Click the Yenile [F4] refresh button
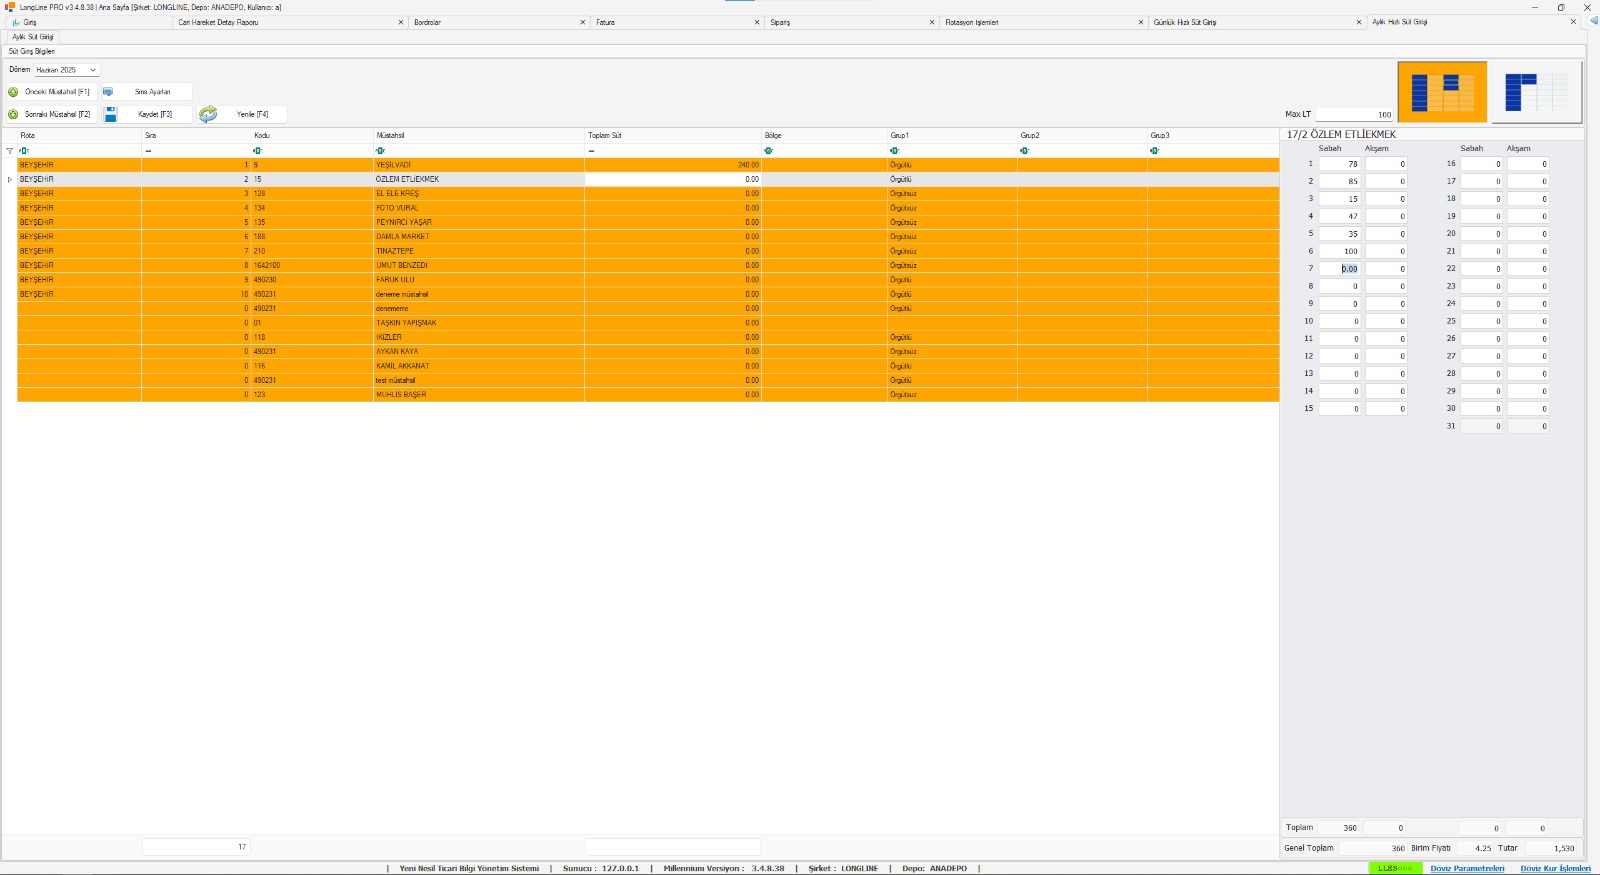The image size is (1600, 875). (x=241, y=115)
